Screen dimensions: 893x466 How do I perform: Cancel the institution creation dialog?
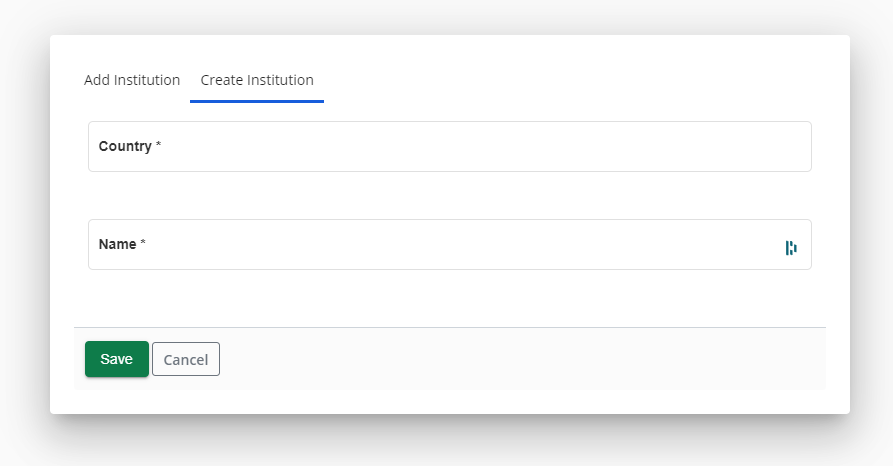[x=186, y=359]
